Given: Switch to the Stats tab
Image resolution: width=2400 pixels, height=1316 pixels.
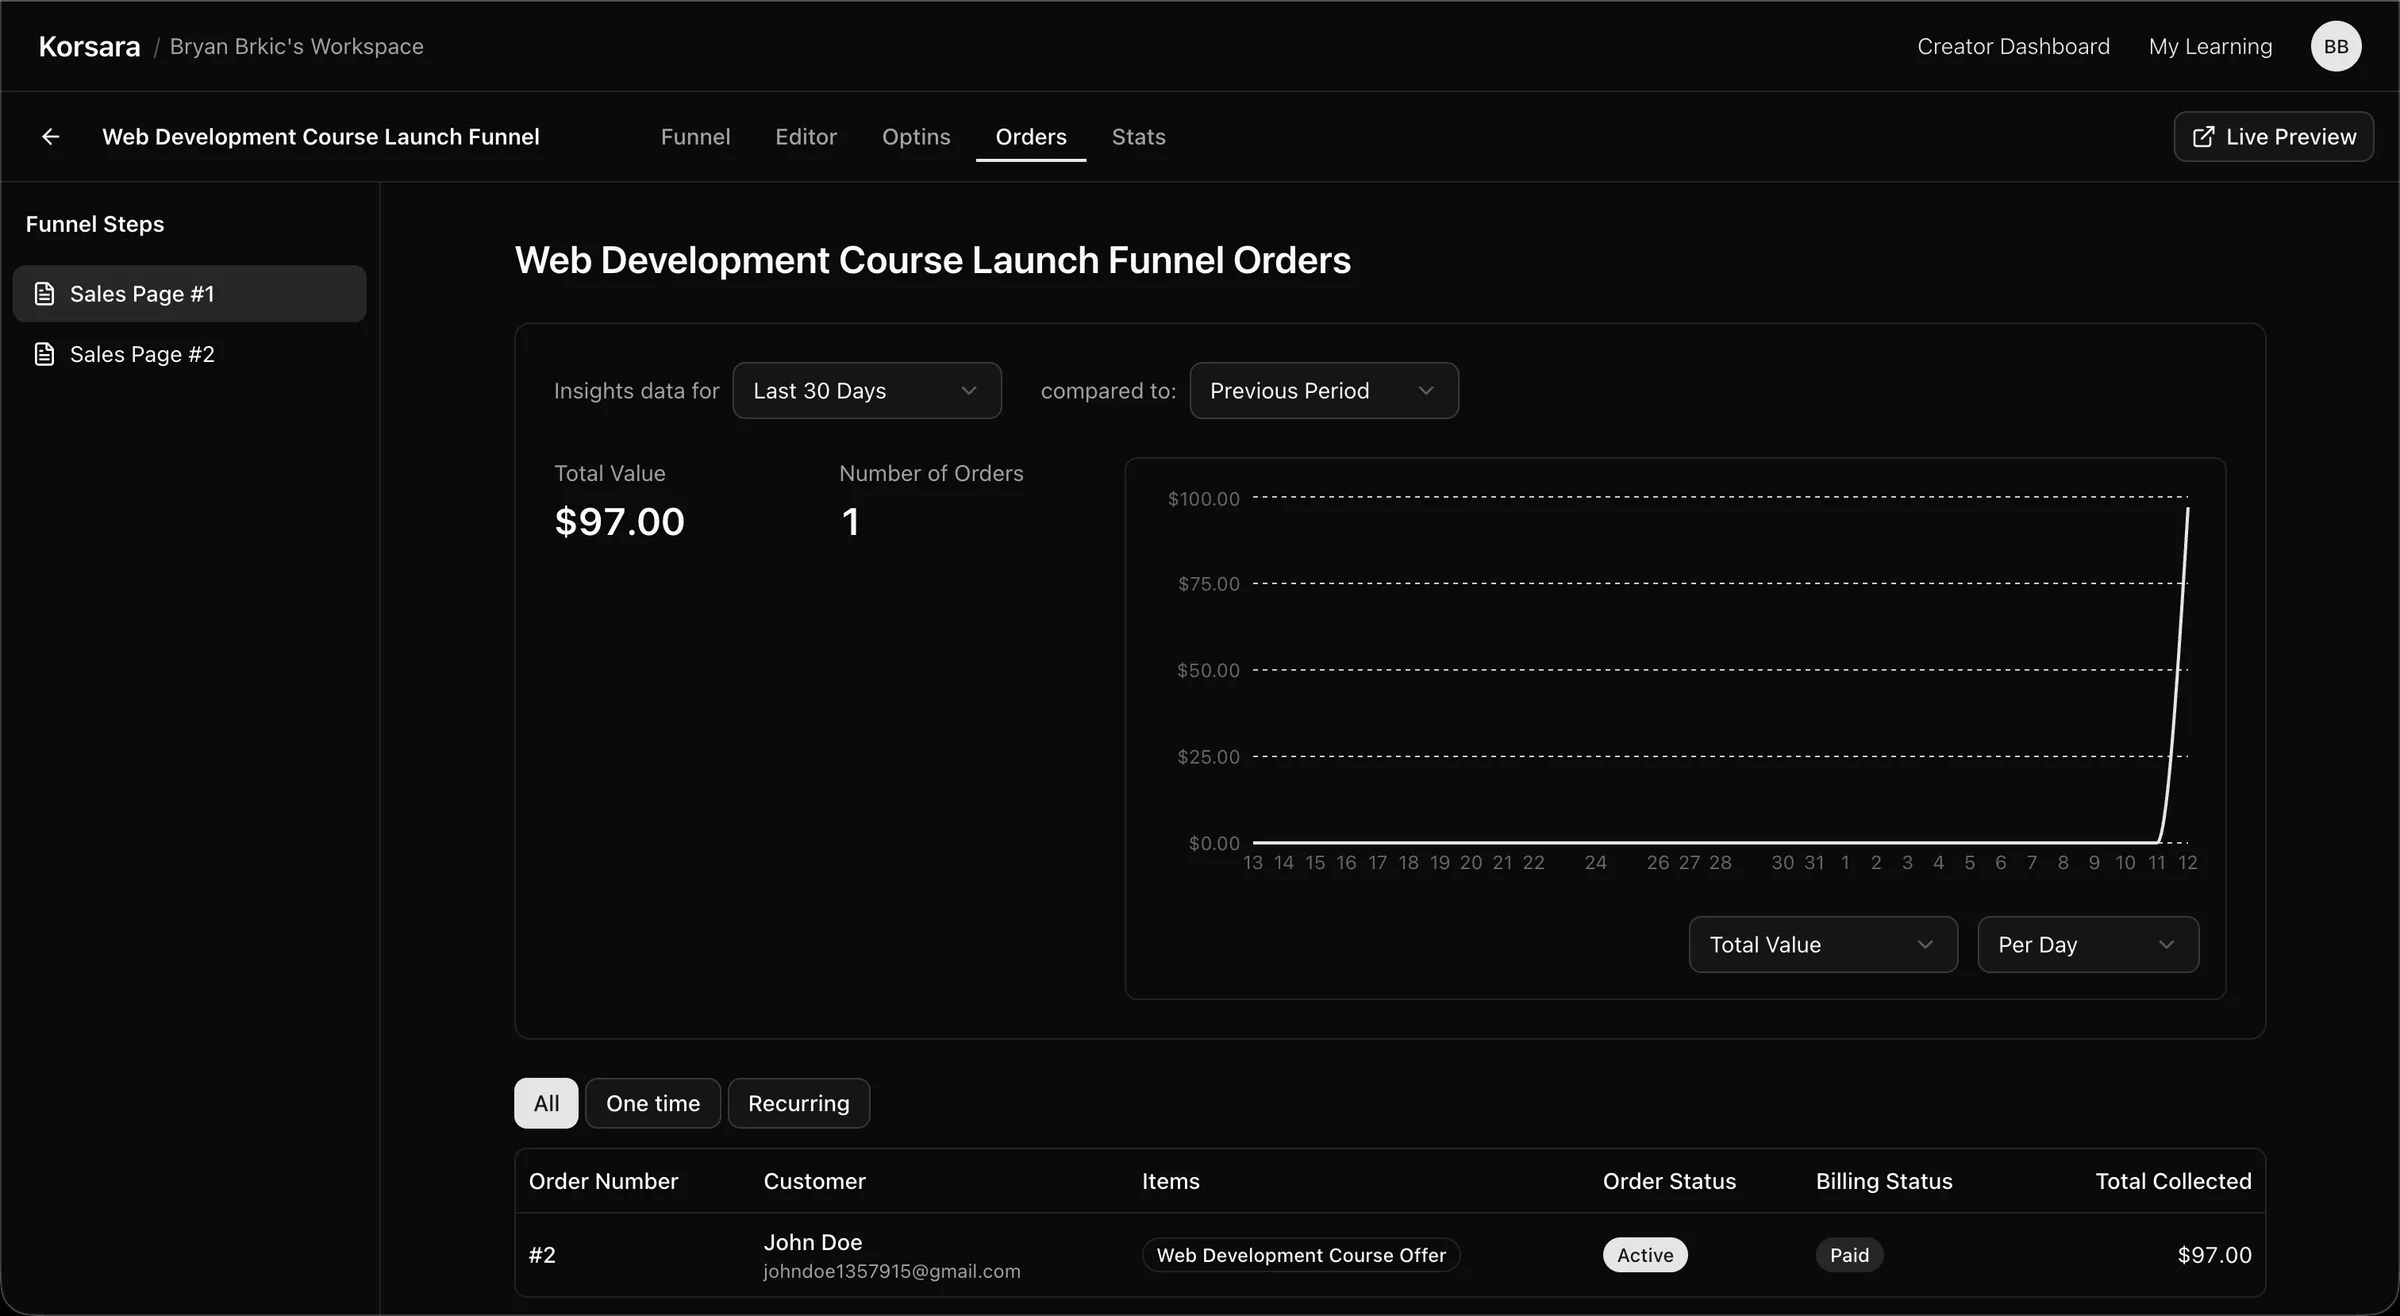Looking at the screenshot, I should click(x=1139, y=137).
